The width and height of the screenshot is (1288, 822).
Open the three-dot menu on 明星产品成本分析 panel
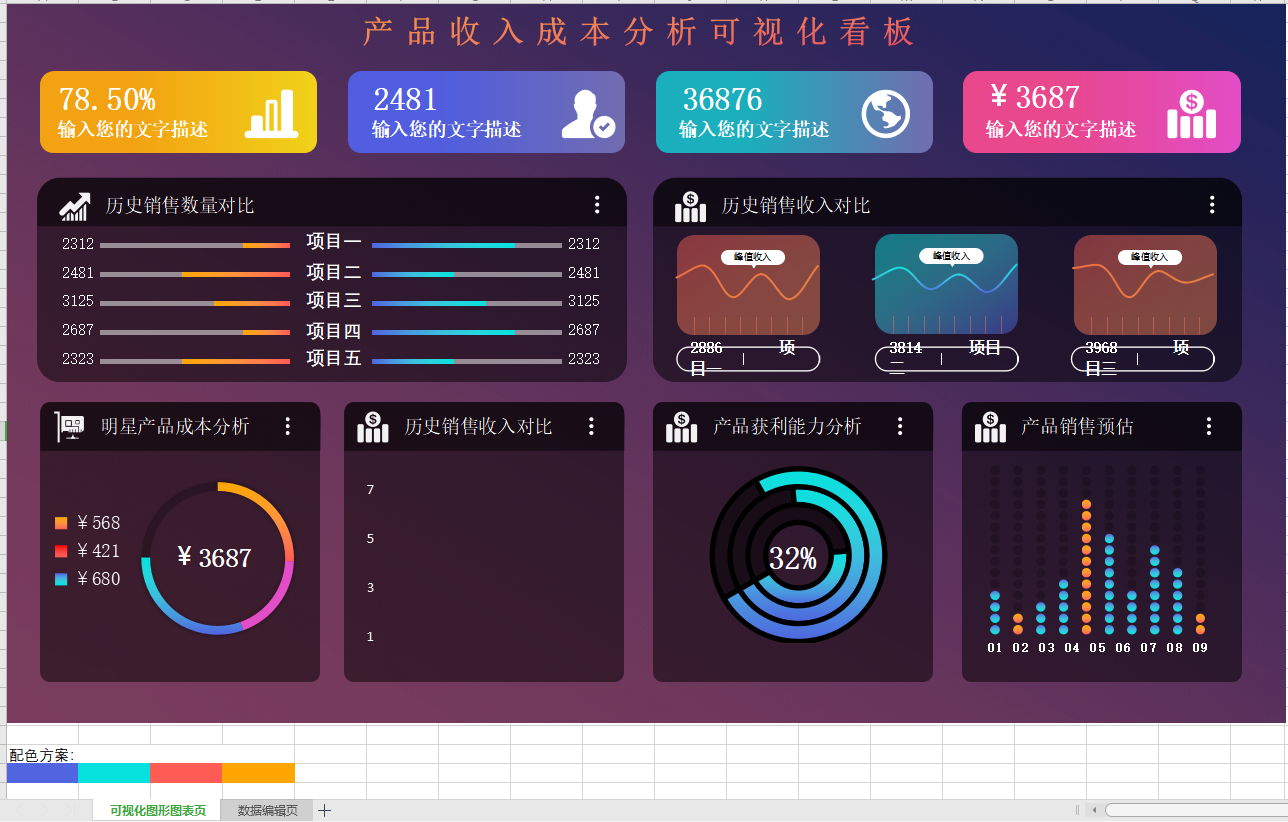coord(288,426)
